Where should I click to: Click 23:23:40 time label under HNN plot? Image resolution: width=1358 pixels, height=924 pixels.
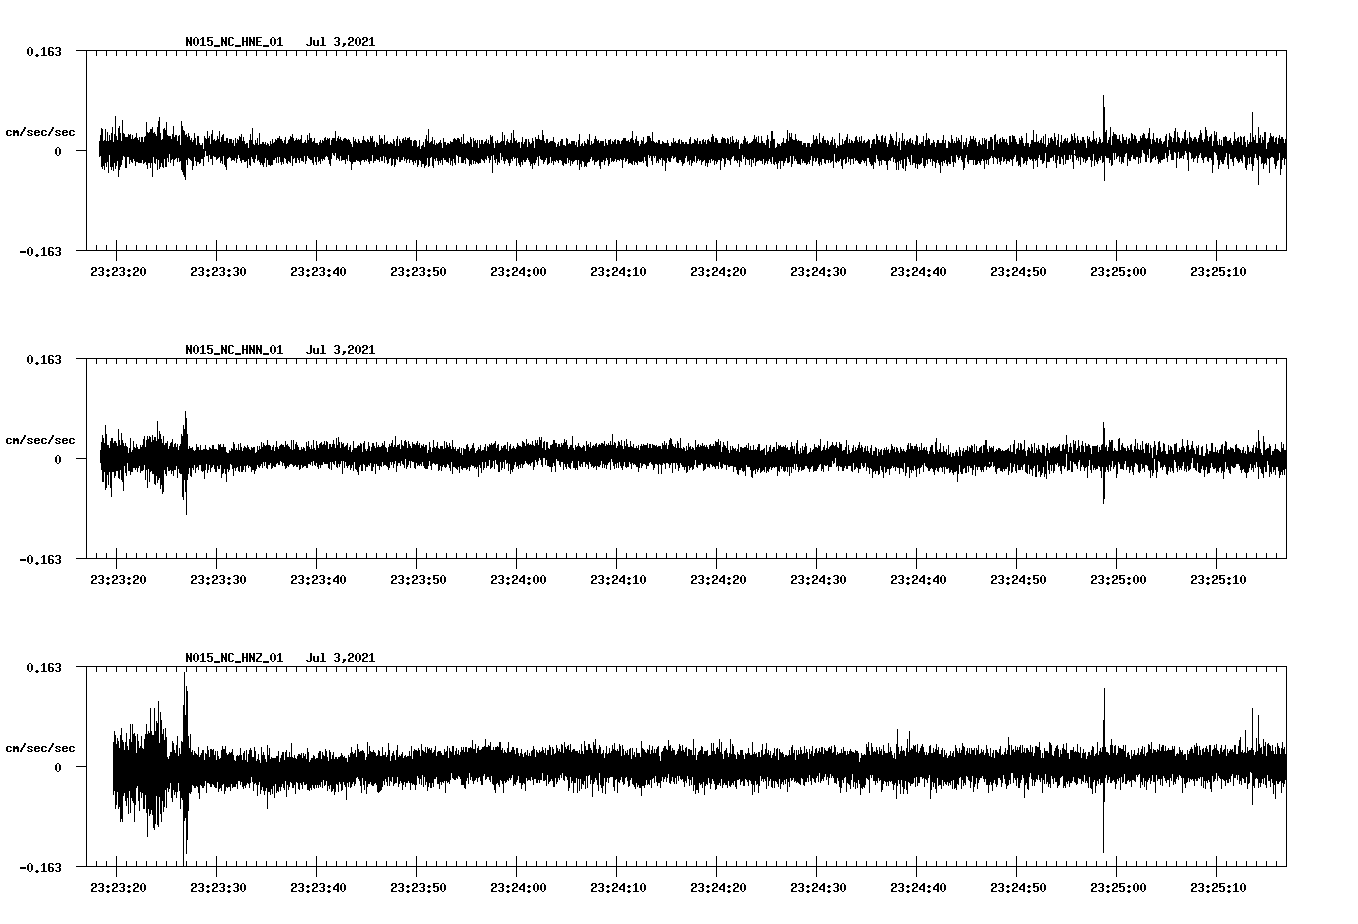[318, 579]
